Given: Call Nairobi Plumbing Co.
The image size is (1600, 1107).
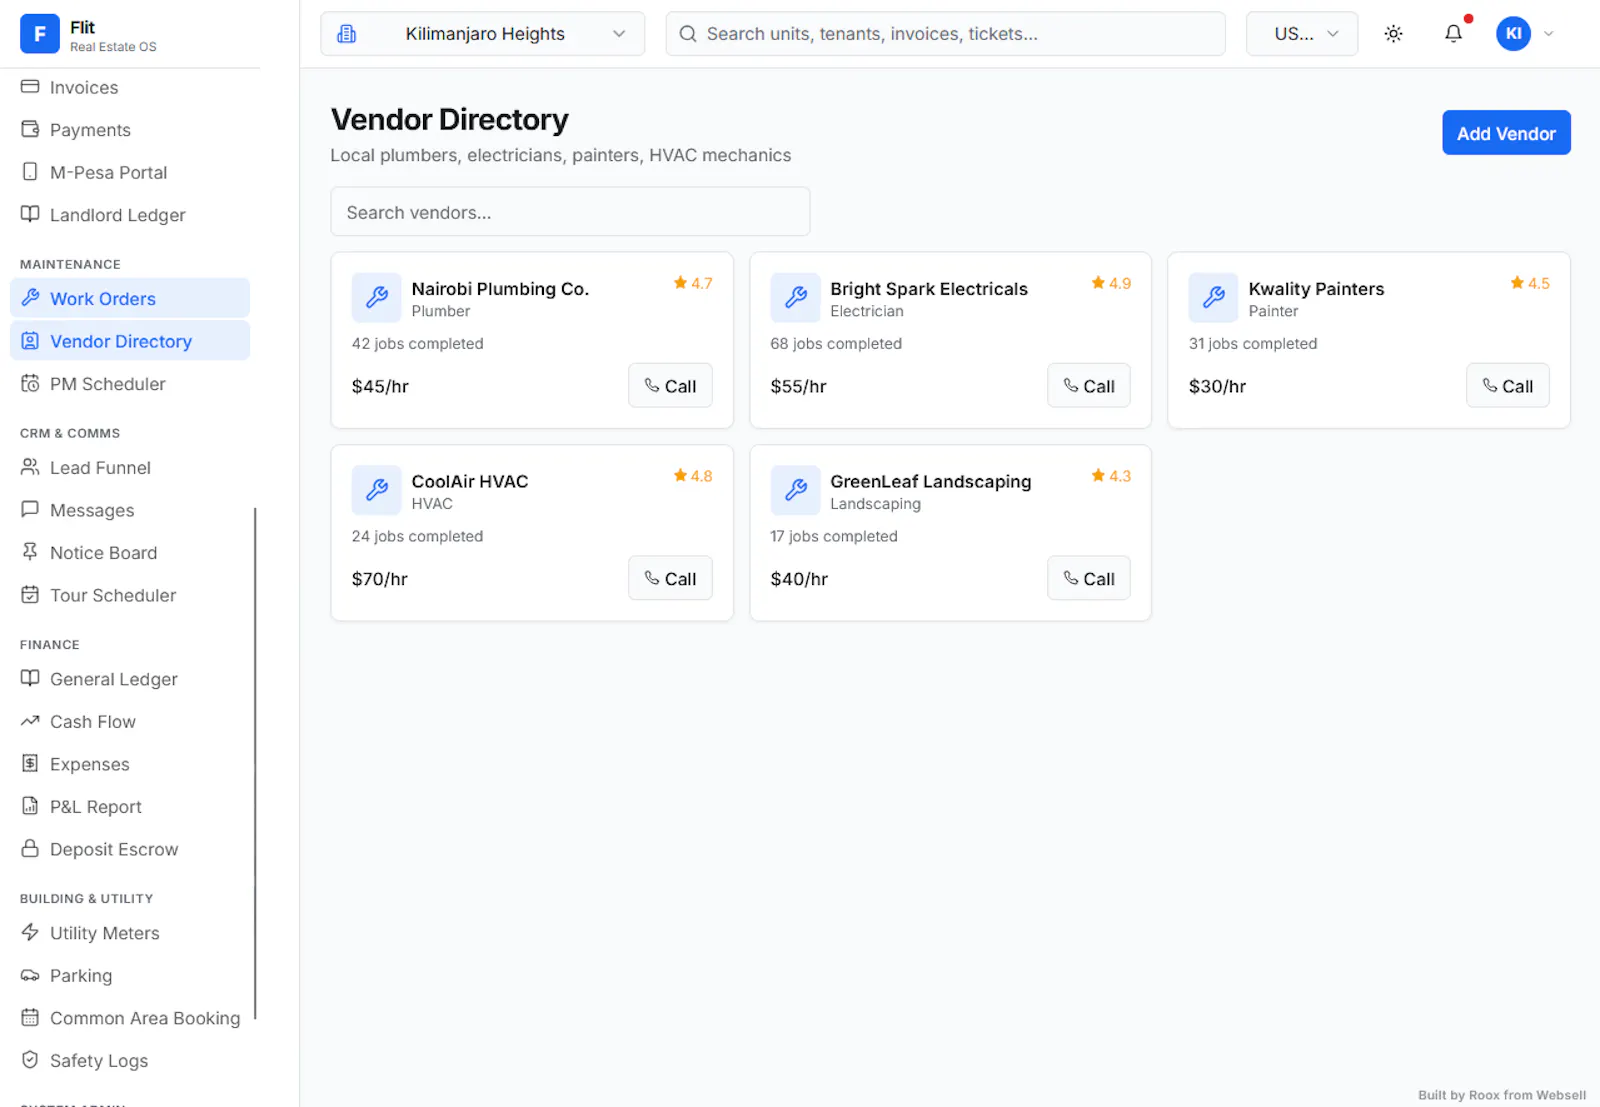Looking at the screenshot, I should (x=670, y=385).
